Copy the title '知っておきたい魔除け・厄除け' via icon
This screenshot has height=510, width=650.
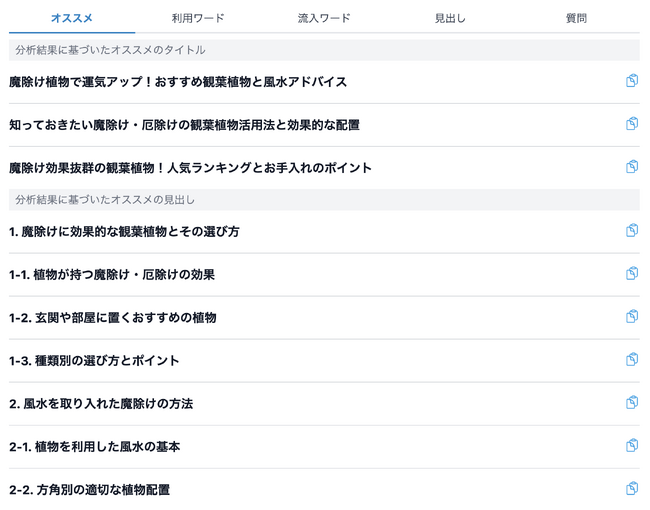point(631,124)
